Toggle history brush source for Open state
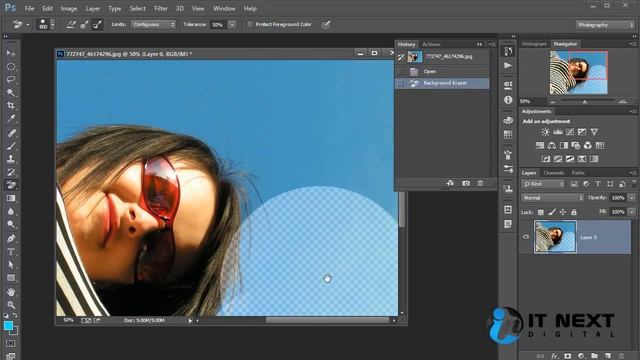Screen dimensions: 640x360 (400, 71)
